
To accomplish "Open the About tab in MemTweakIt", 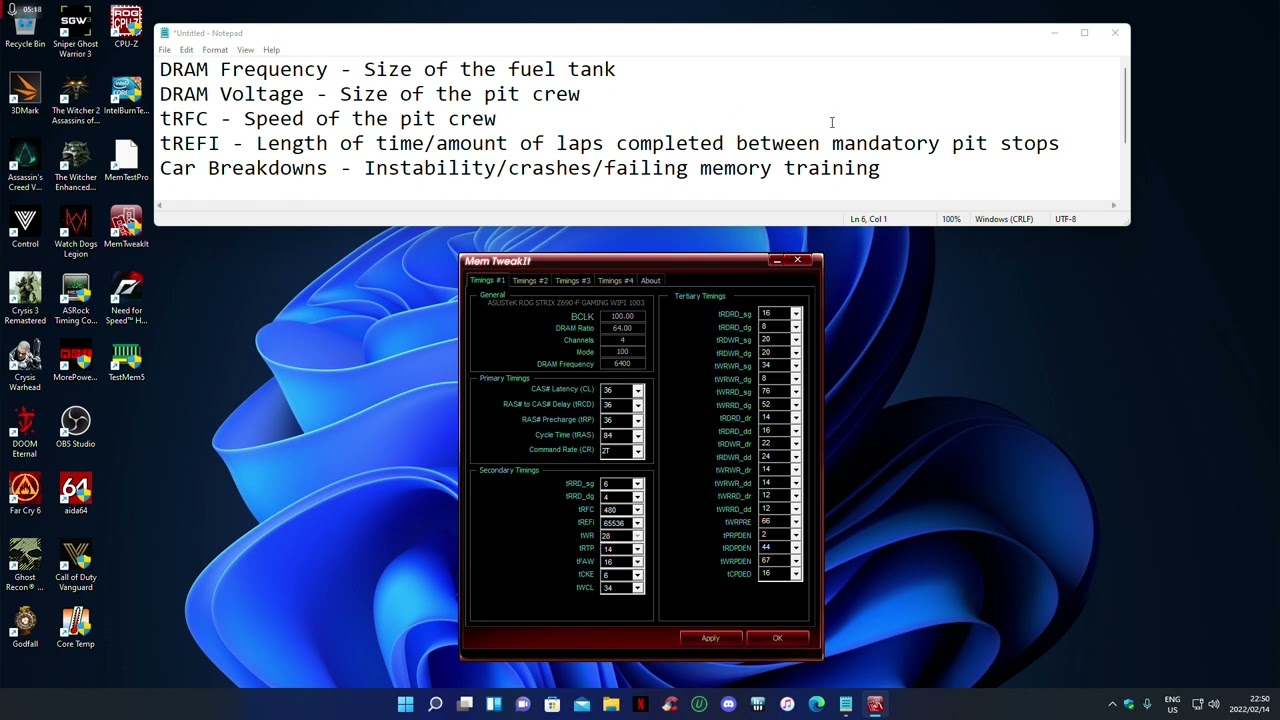I will [650, 281].
